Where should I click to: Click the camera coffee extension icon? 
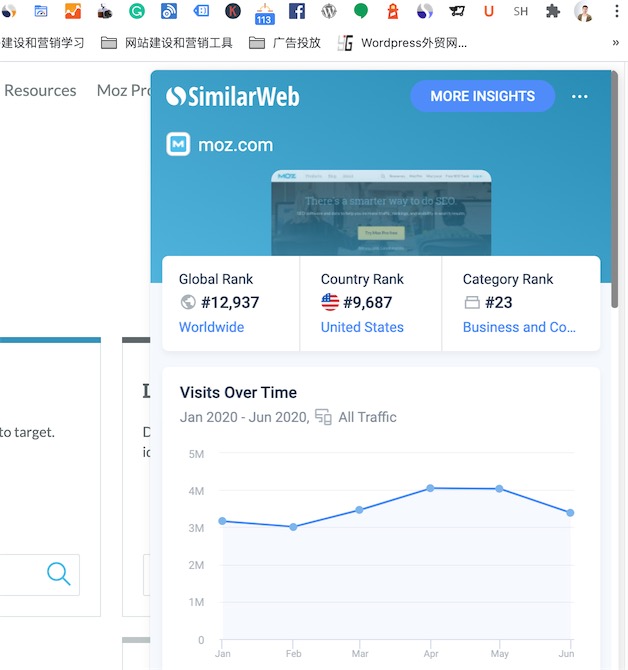point(105,12)
